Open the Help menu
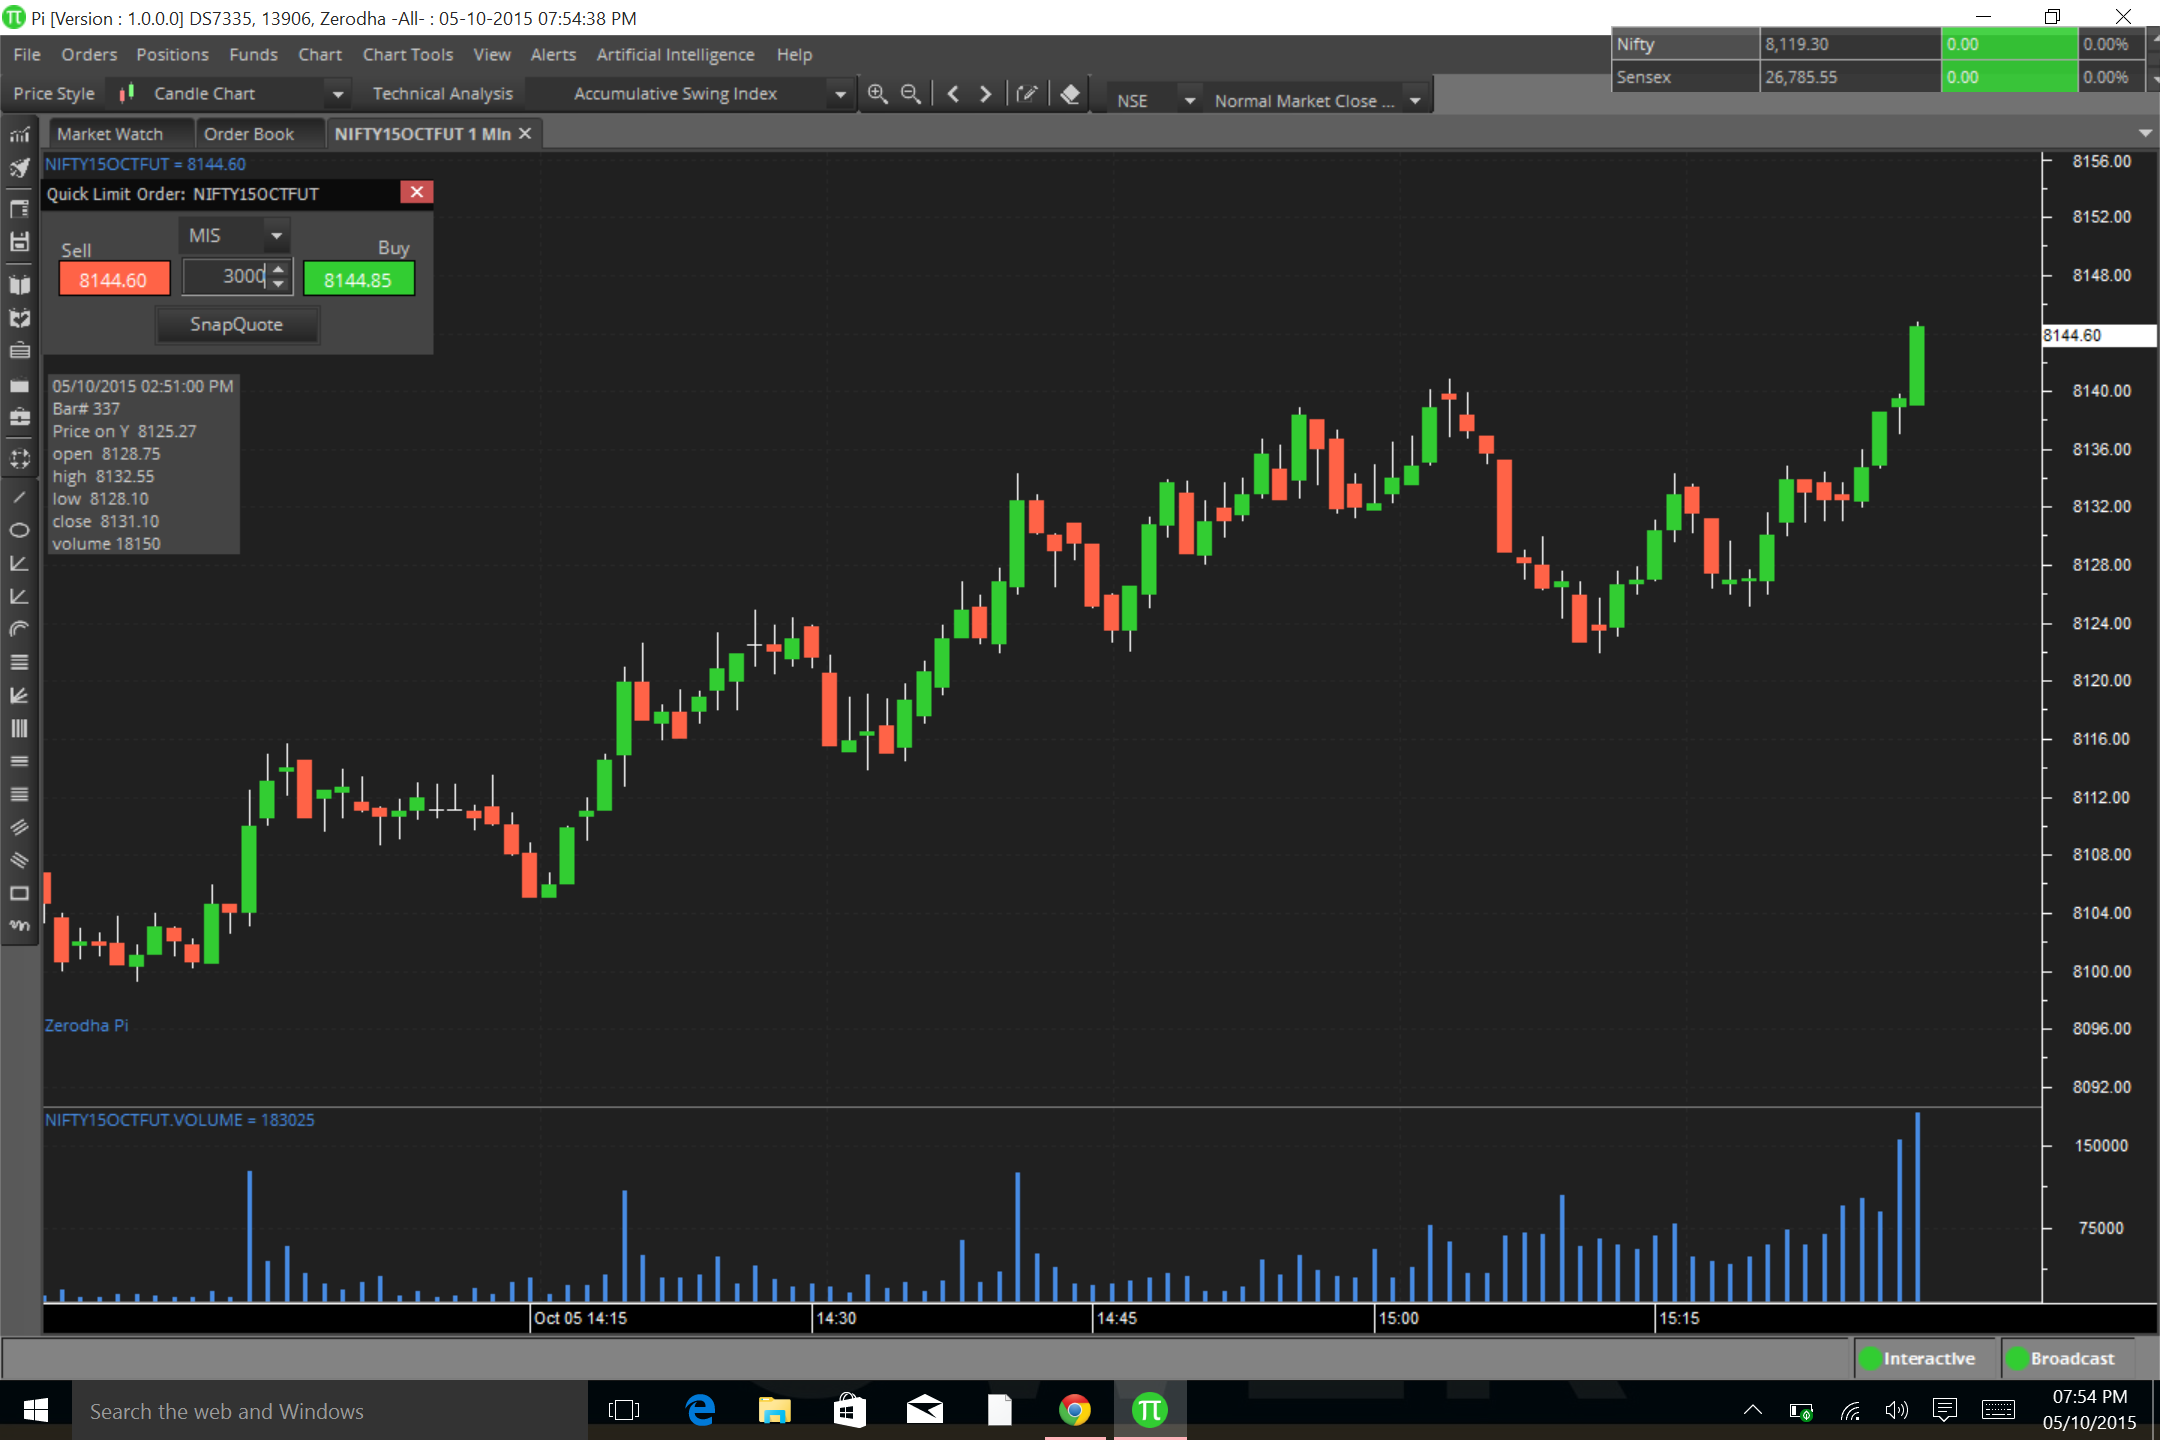2160x1440 pixels. (x=794, y=55)
